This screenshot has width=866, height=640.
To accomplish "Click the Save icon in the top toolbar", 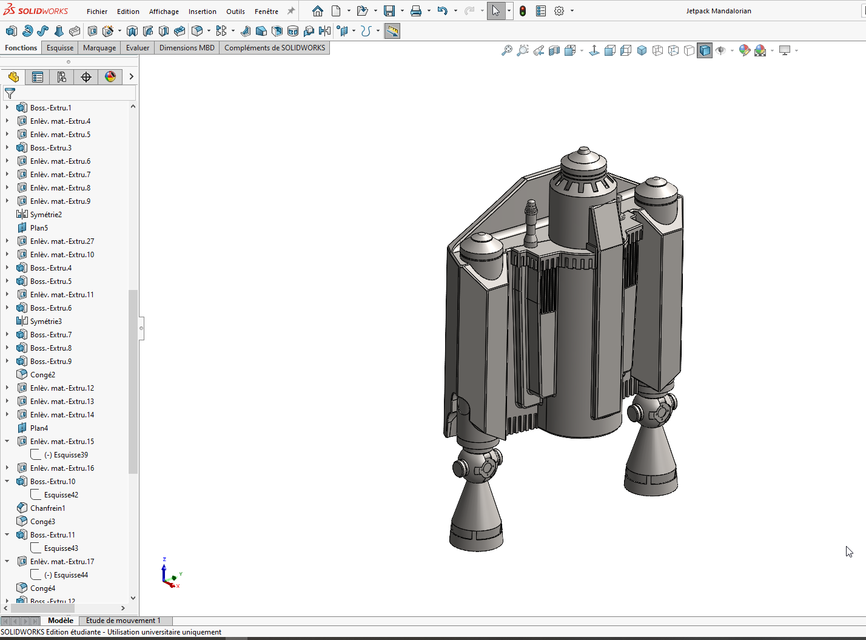I will coord(390,10).
